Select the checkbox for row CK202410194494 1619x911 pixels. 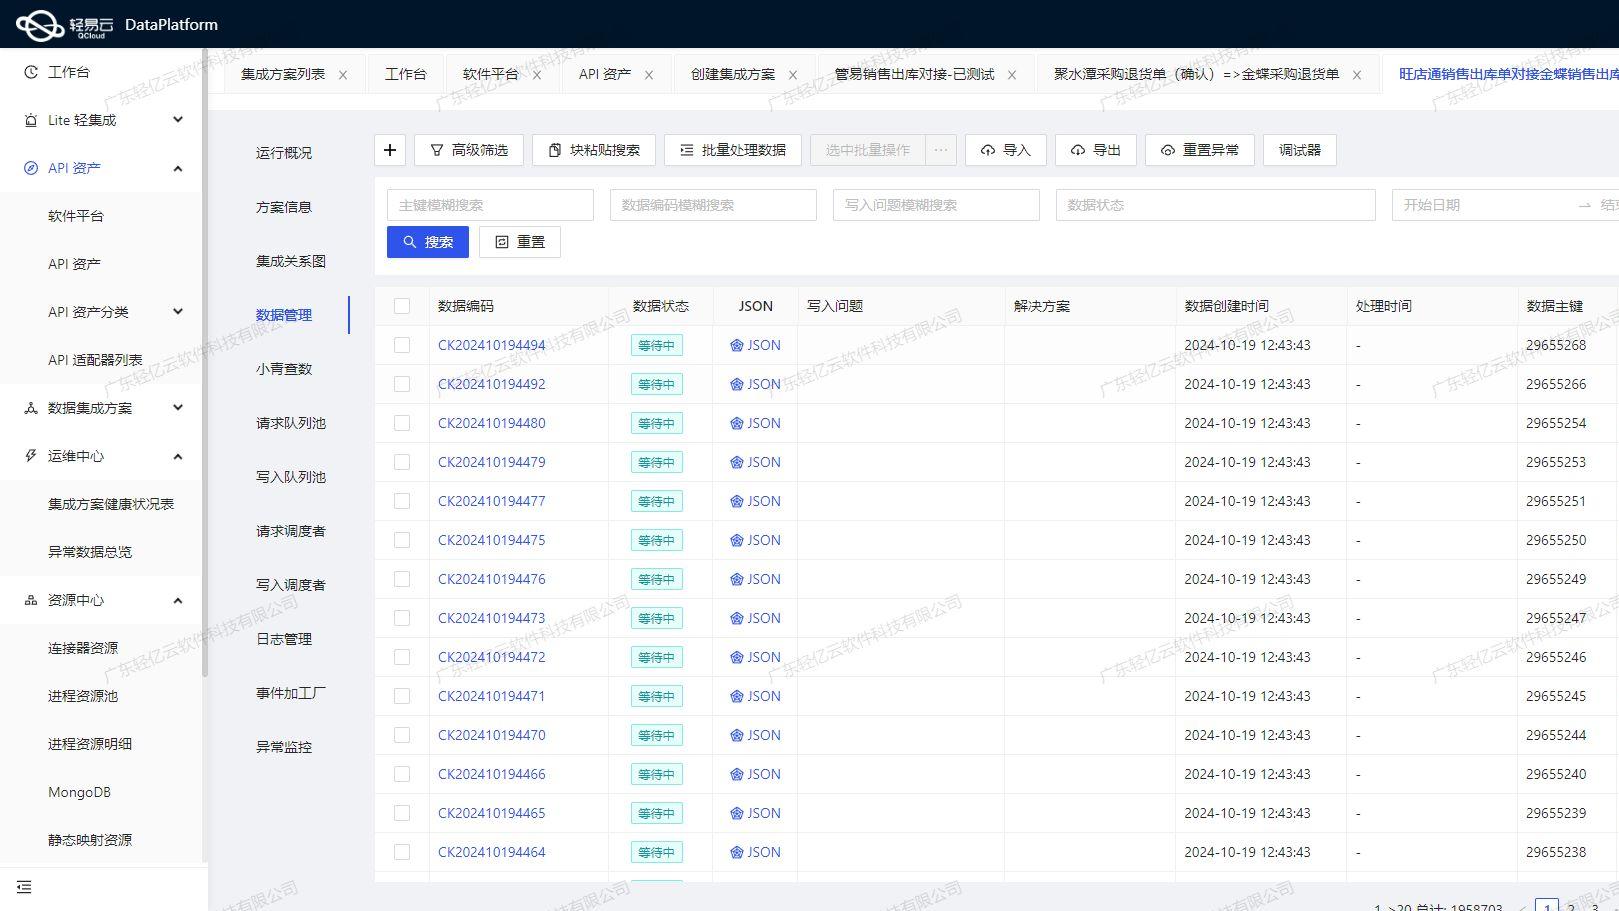403,345
